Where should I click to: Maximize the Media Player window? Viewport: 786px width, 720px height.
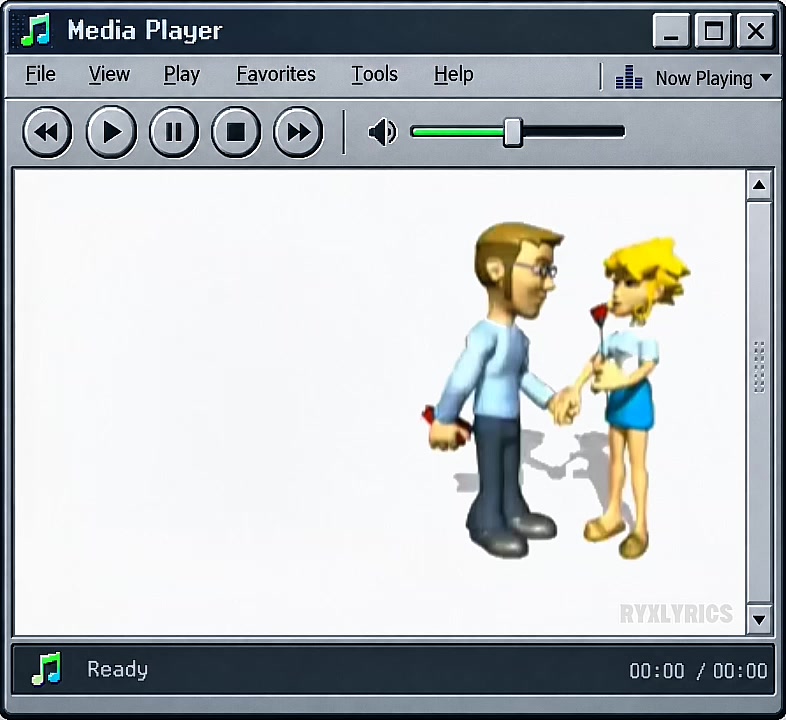click(x=713, y=31)
